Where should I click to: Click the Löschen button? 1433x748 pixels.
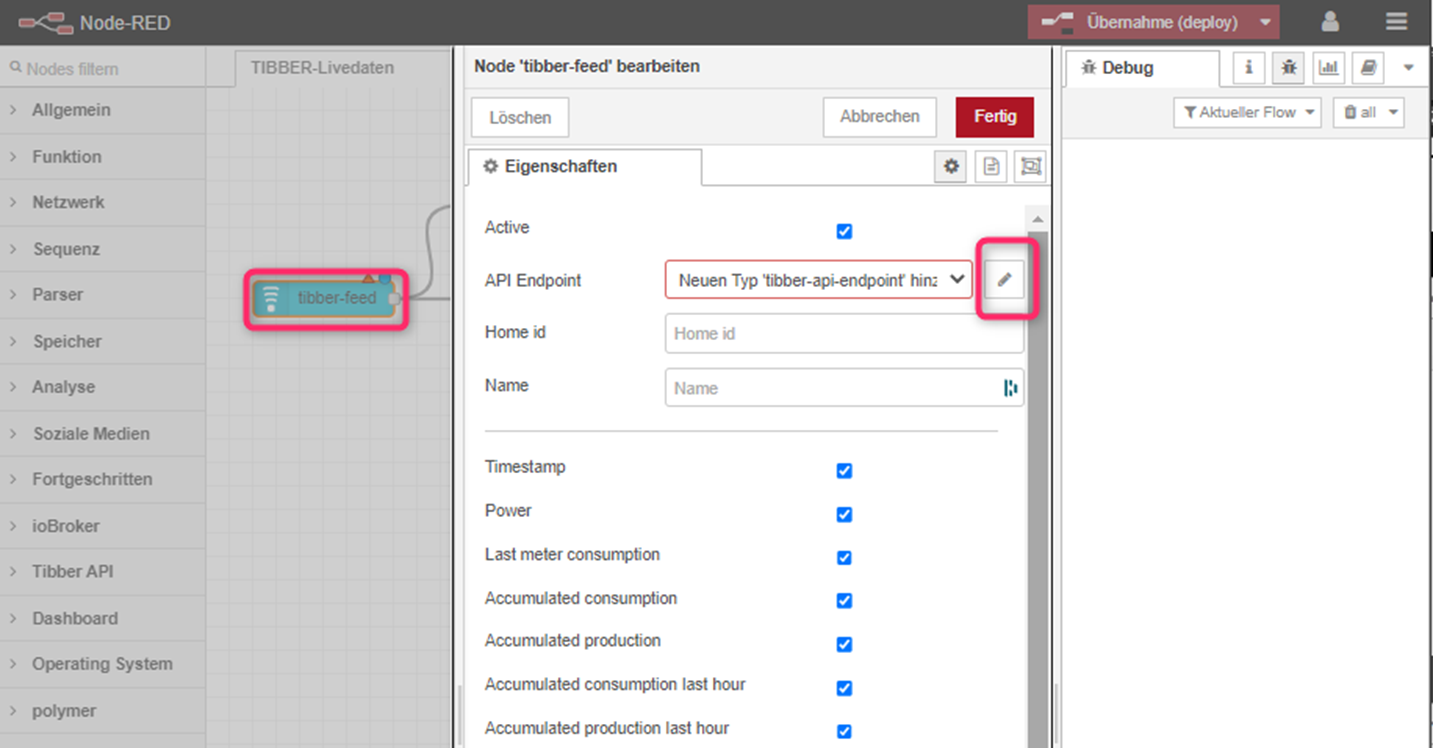[520, 117]
